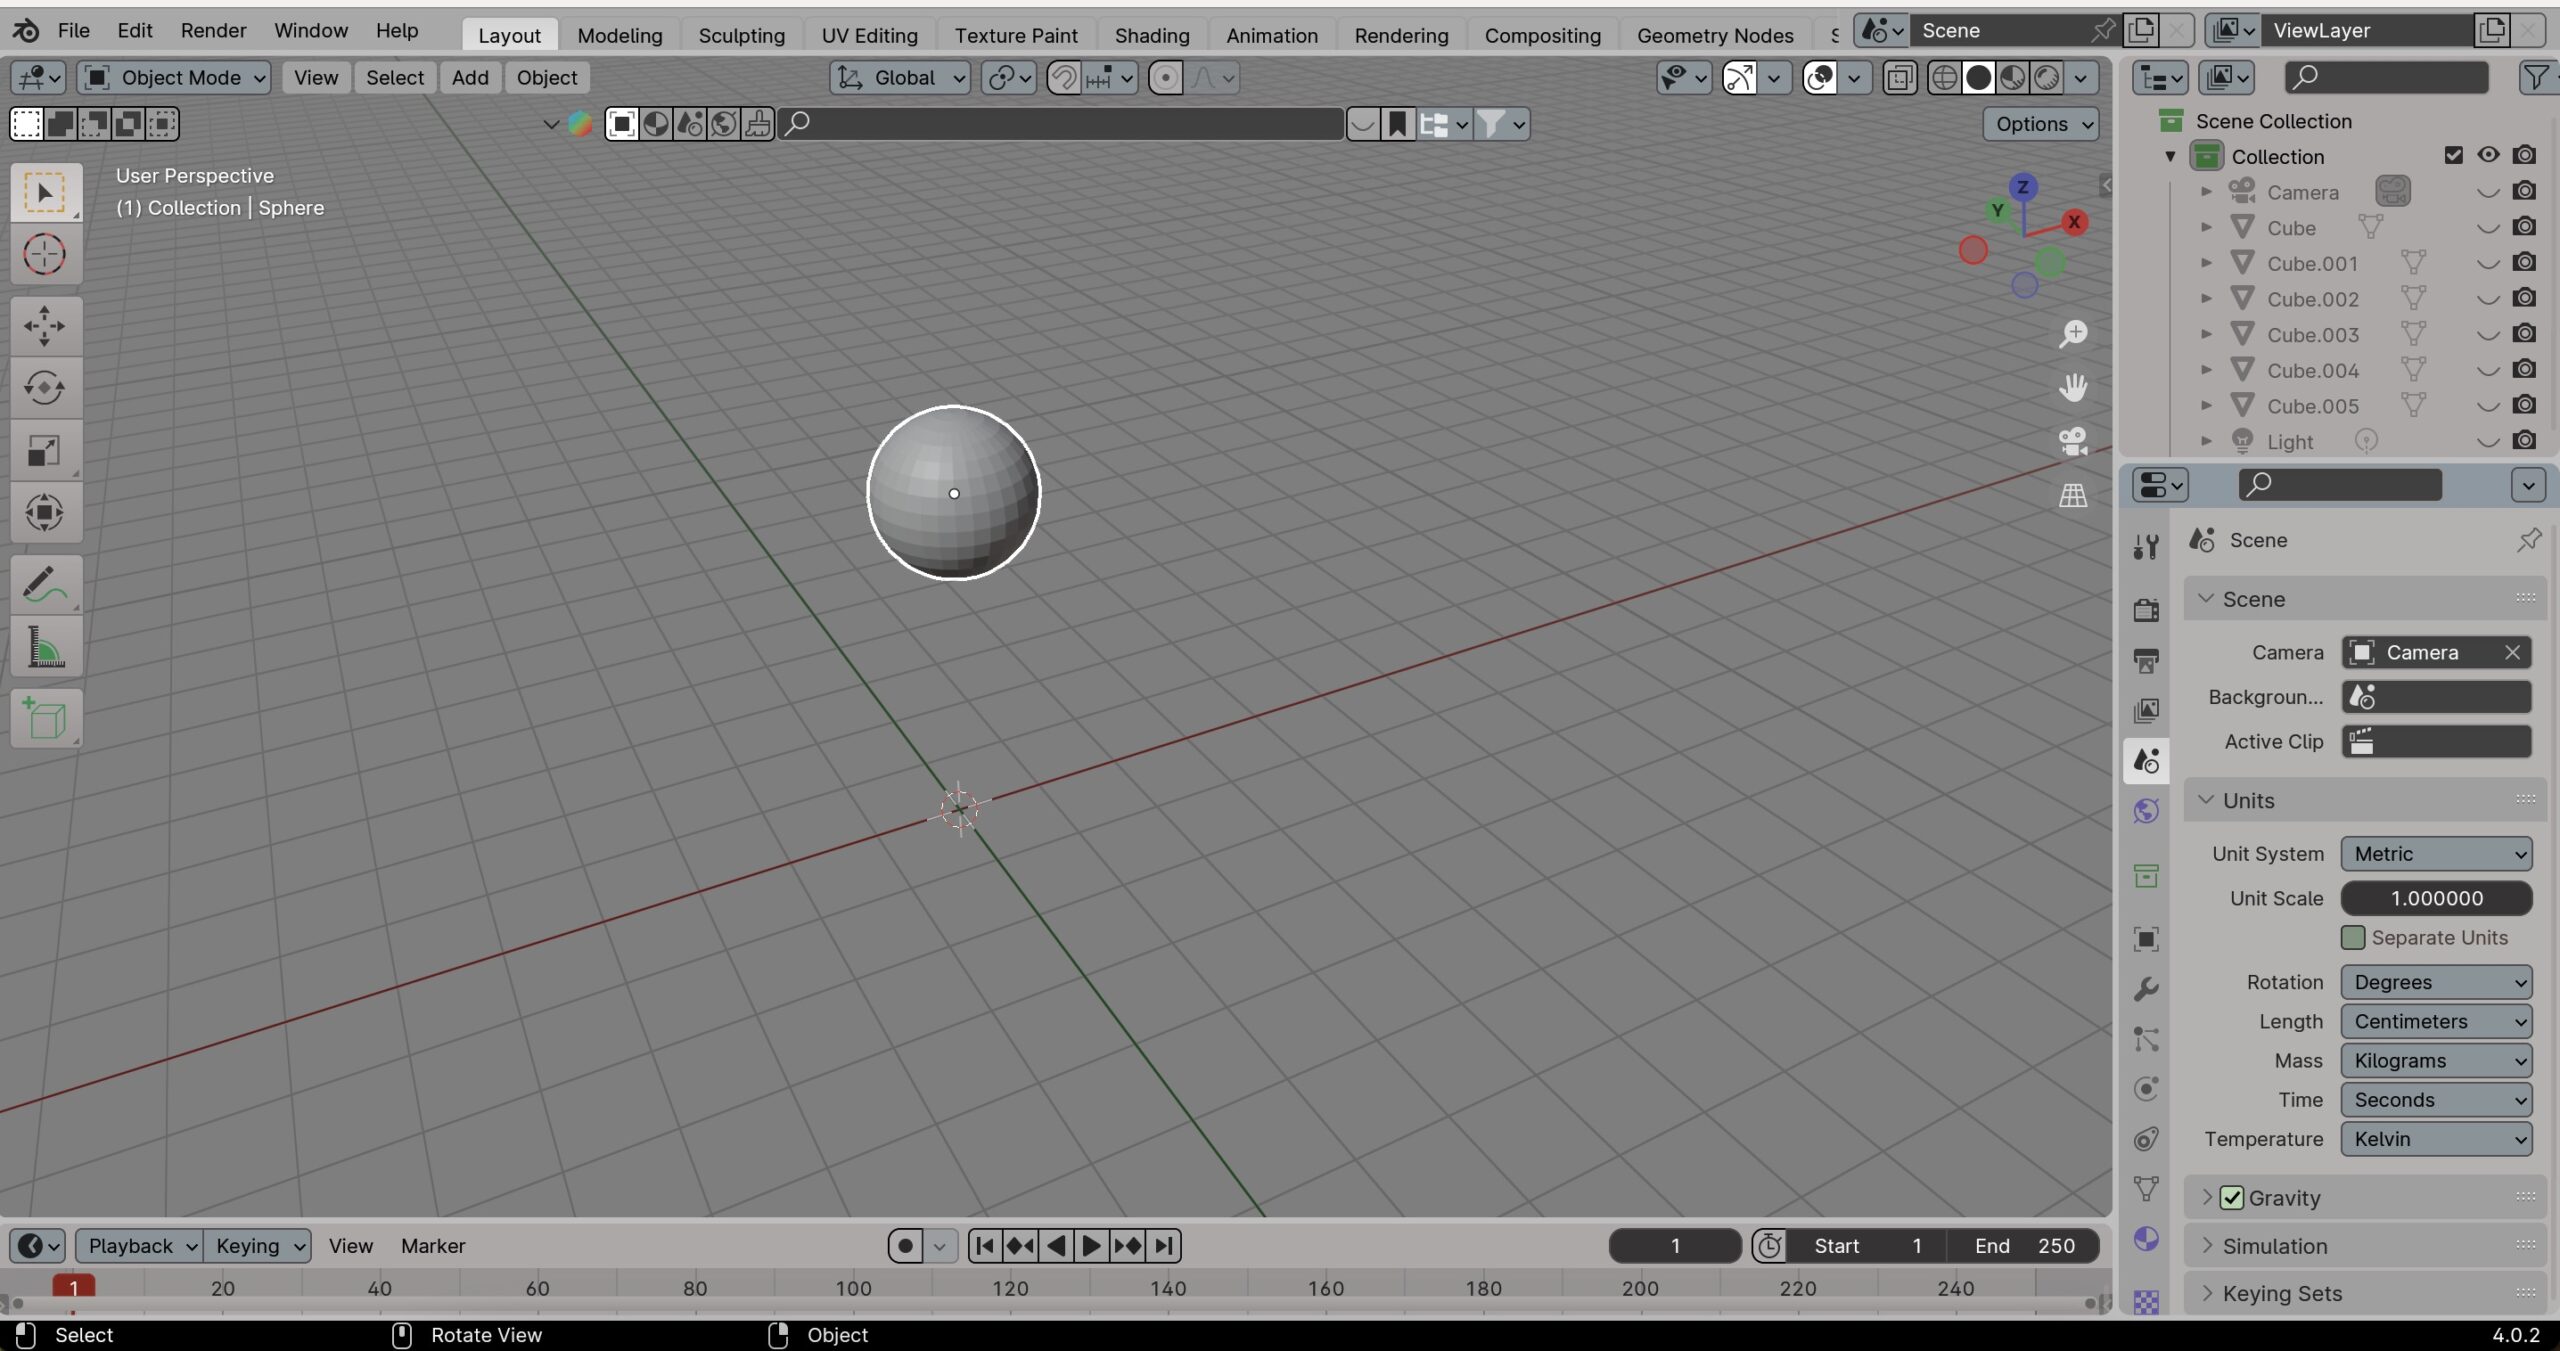Click the Add Cube tool
The height and width of the screenshot is (1351, 2560).
(44, 718)
